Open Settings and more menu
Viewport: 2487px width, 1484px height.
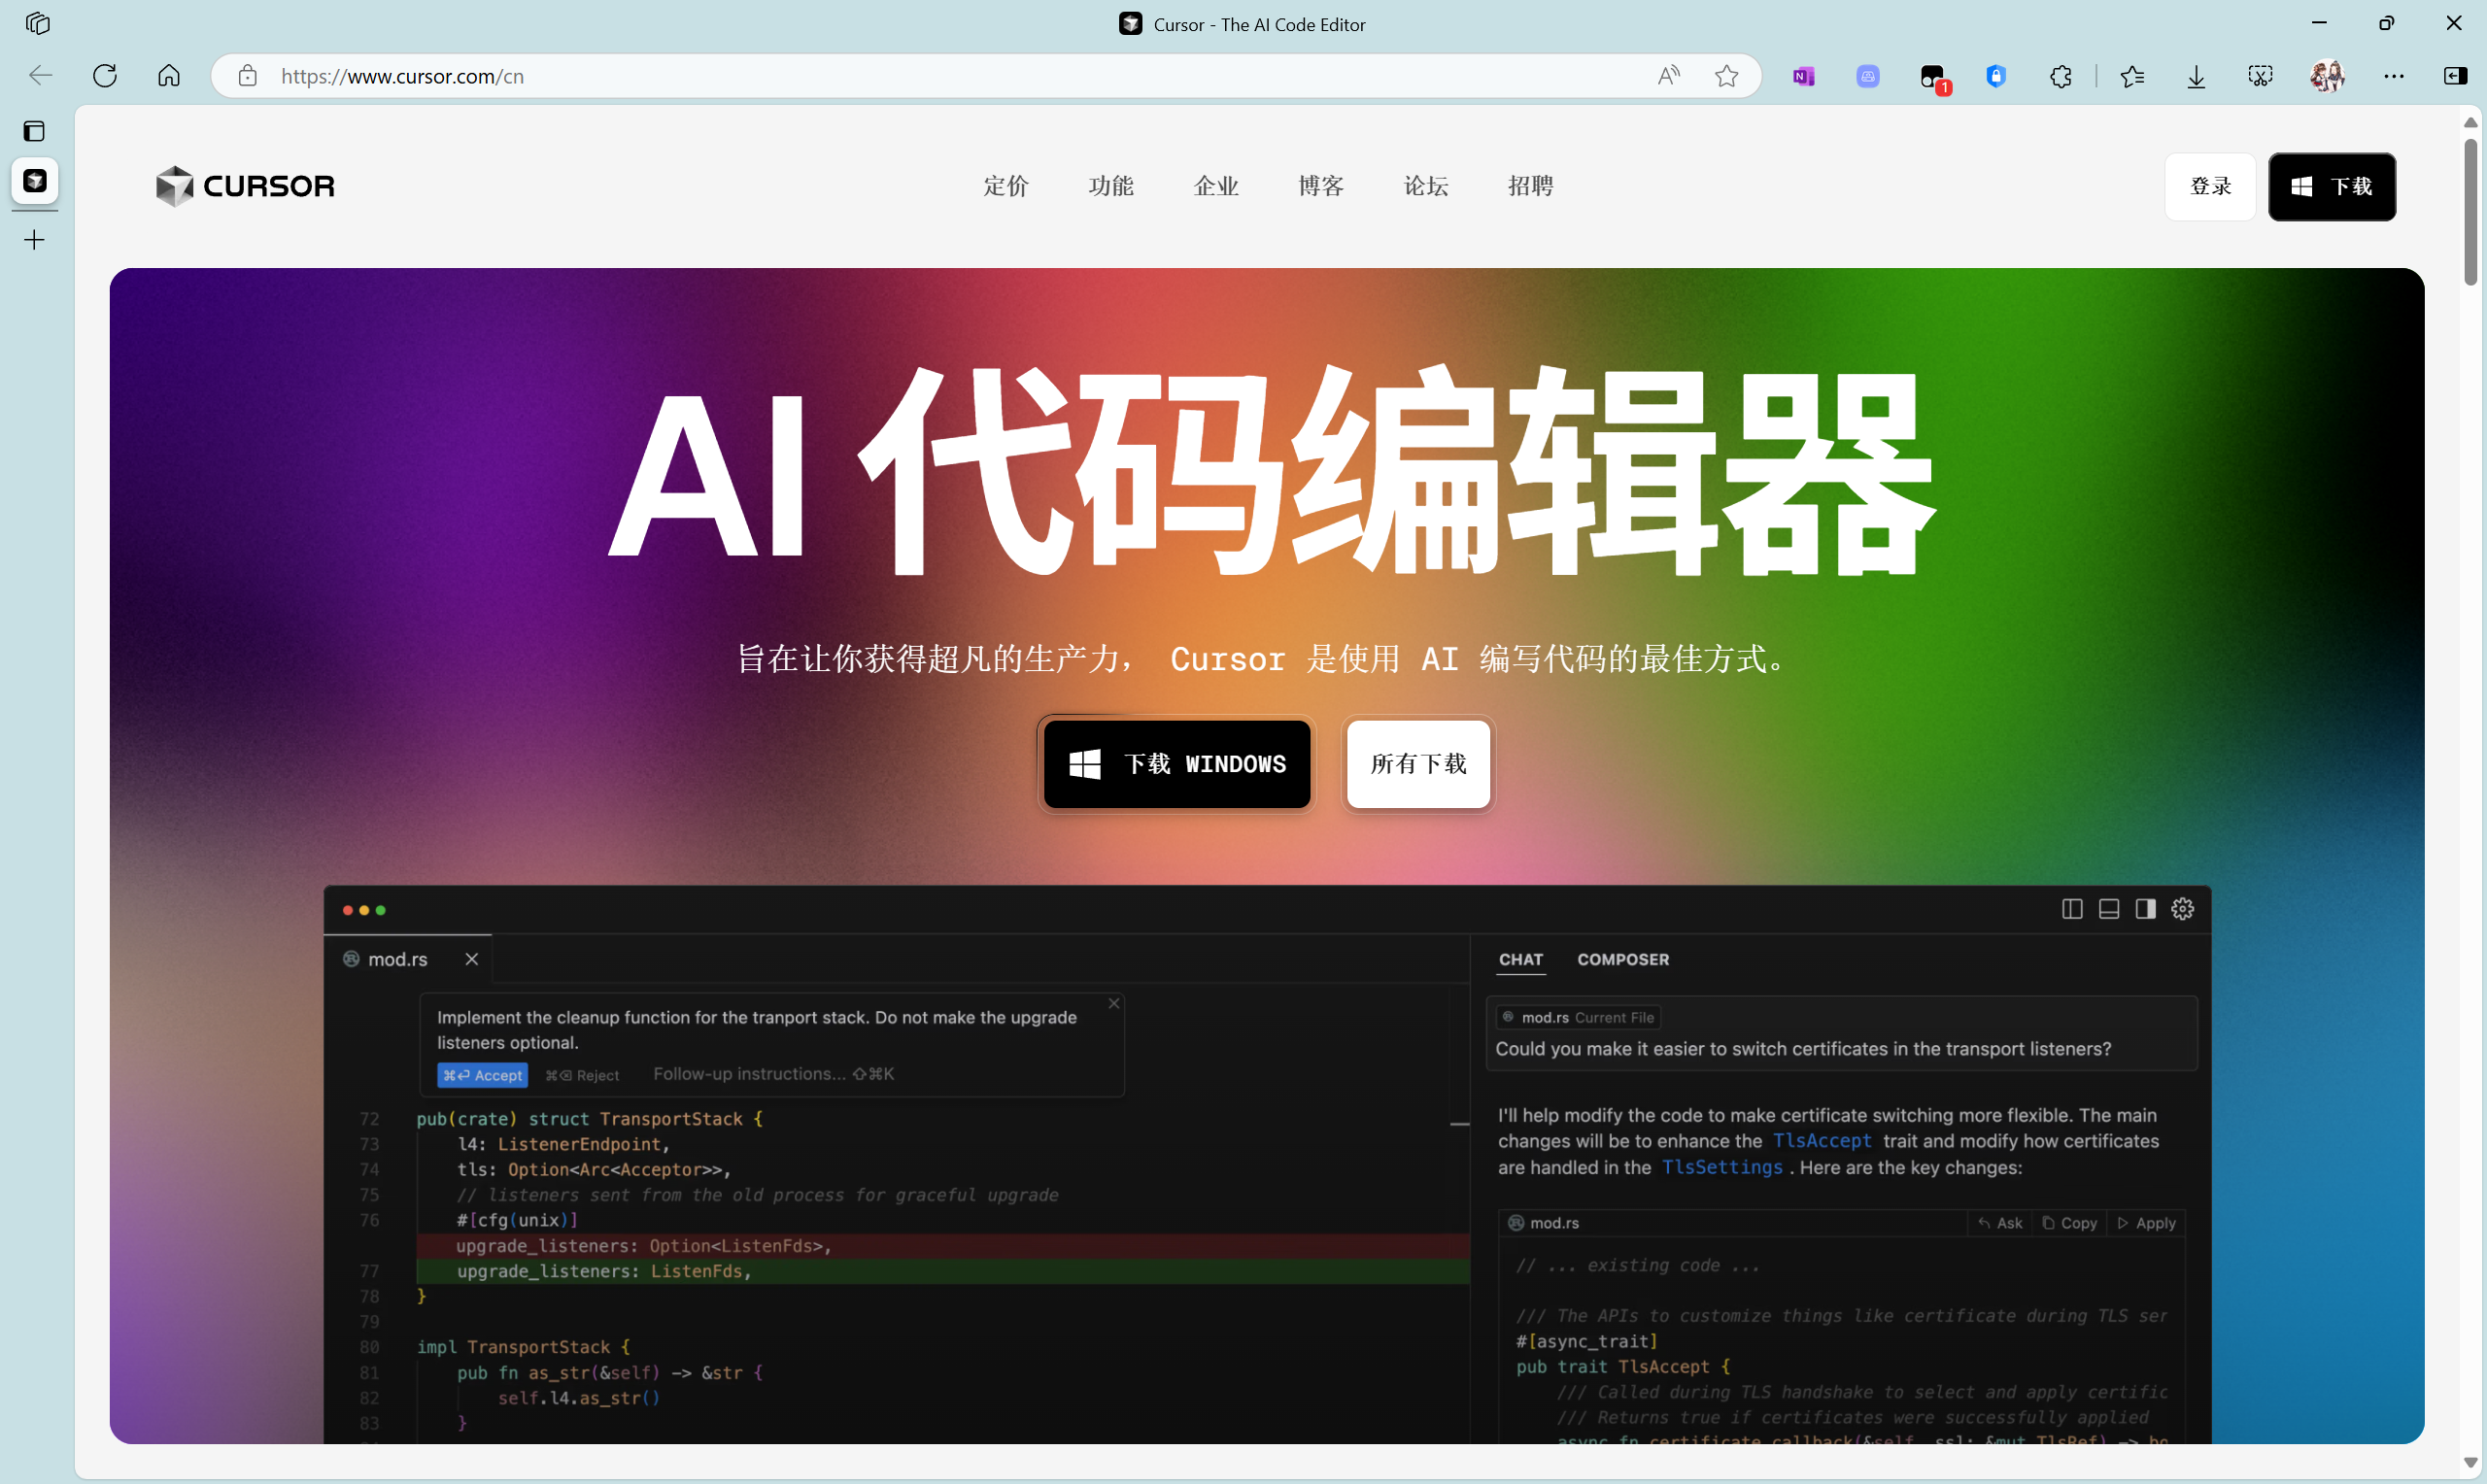2394,76
